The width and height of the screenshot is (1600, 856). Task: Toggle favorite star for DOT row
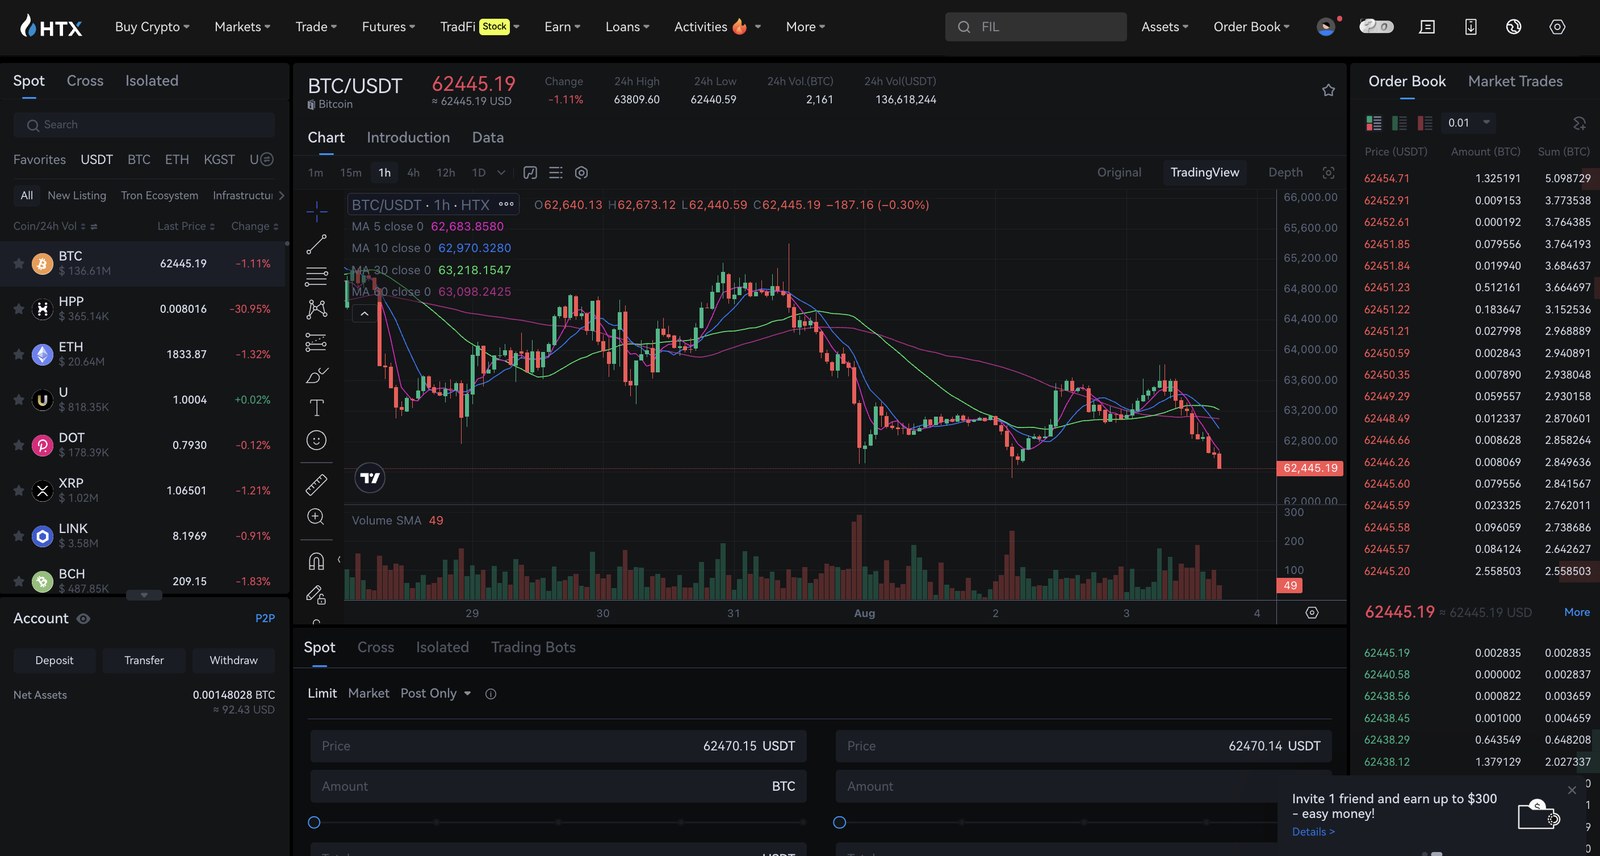18,445
